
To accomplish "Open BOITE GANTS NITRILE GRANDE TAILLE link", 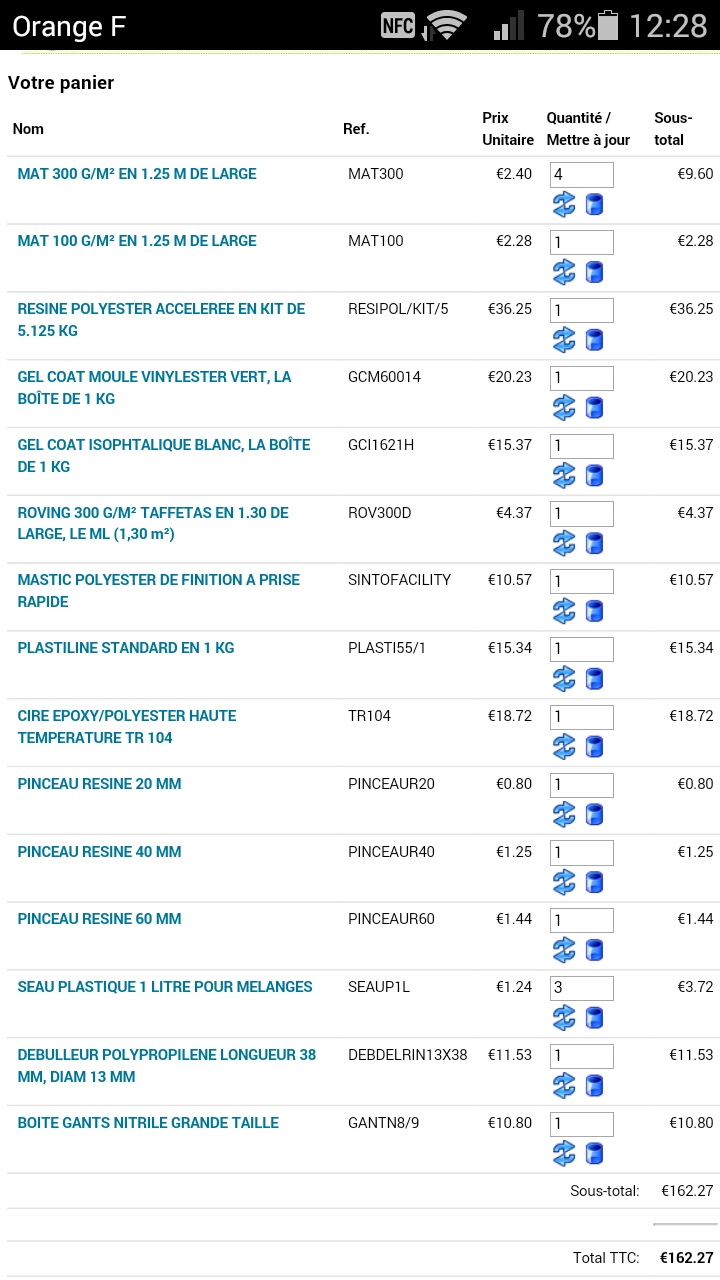I will pos(148,1123).
